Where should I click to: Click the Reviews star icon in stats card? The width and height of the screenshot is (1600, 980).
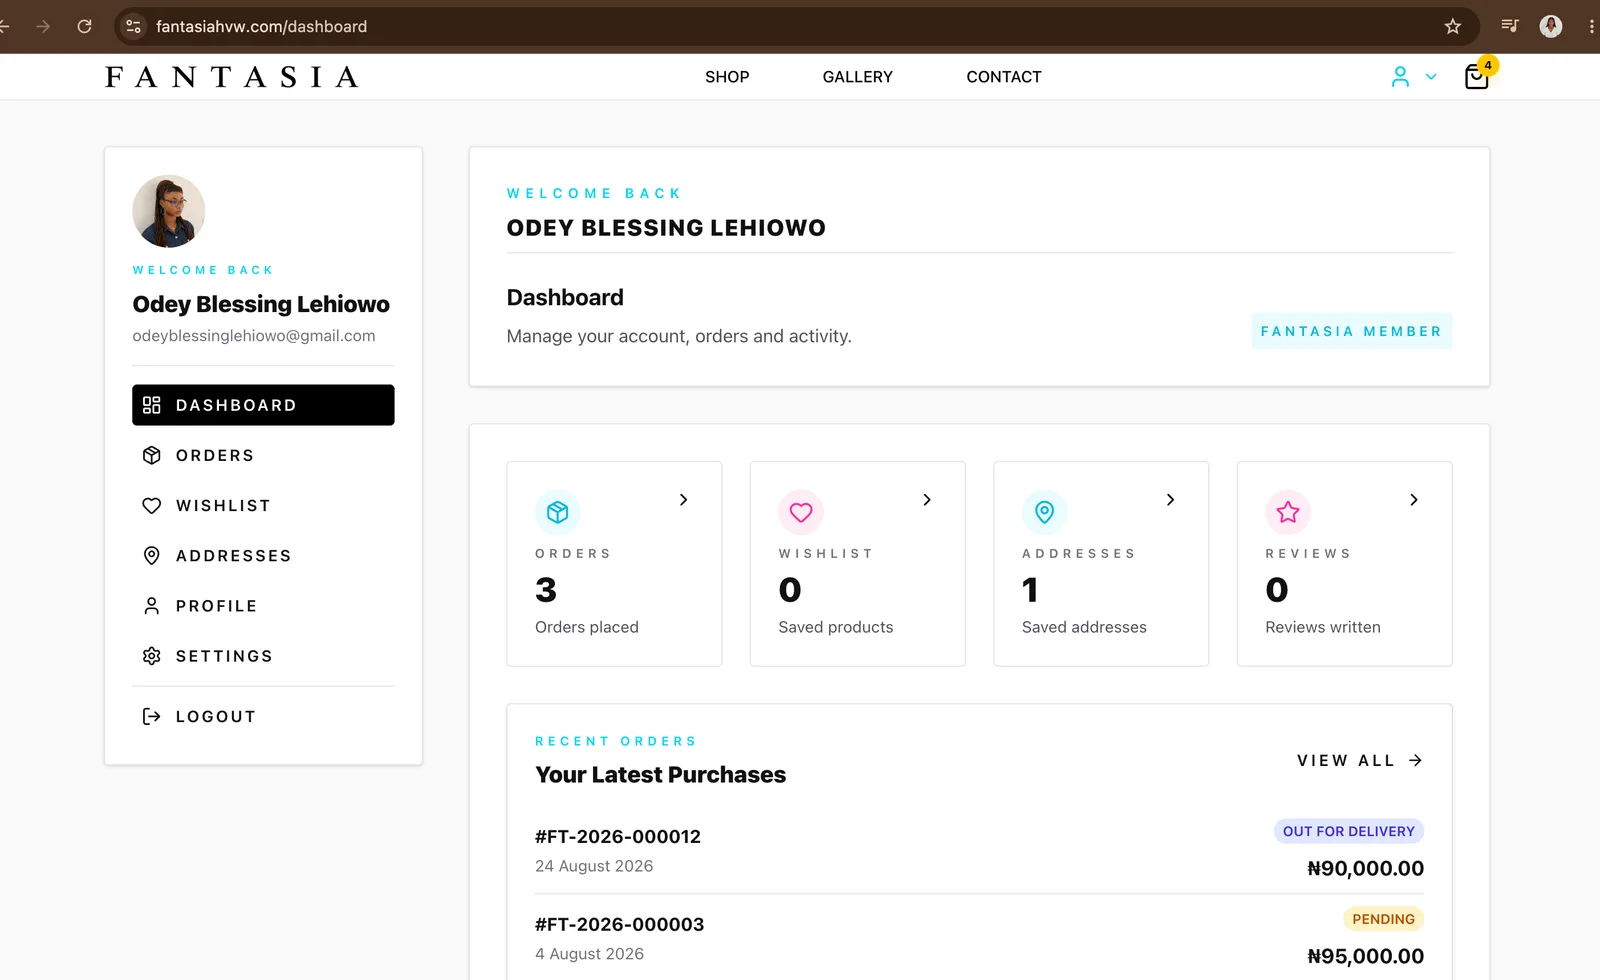(1288, 512)
